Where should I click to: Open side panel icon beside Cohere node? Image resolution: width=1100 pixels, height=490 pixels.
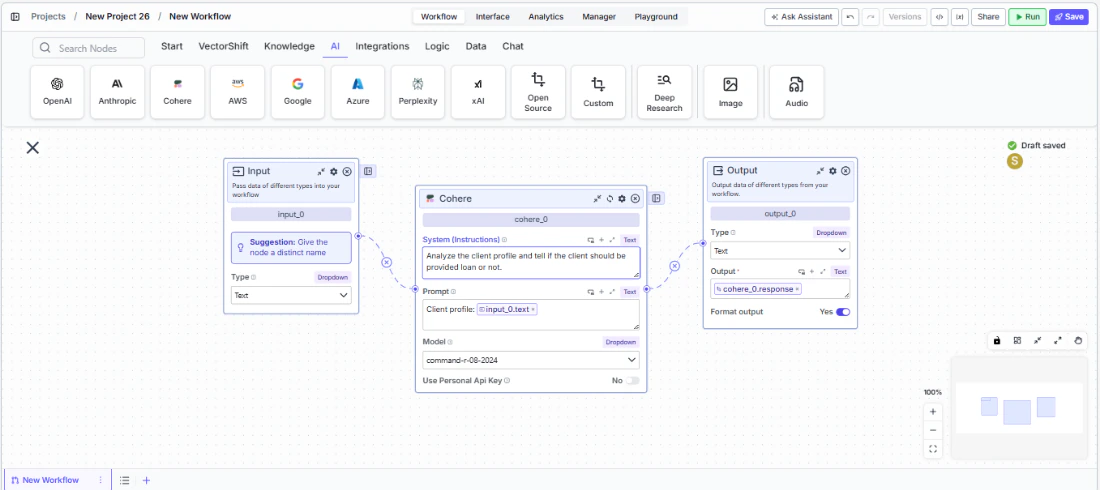point(657,199)
